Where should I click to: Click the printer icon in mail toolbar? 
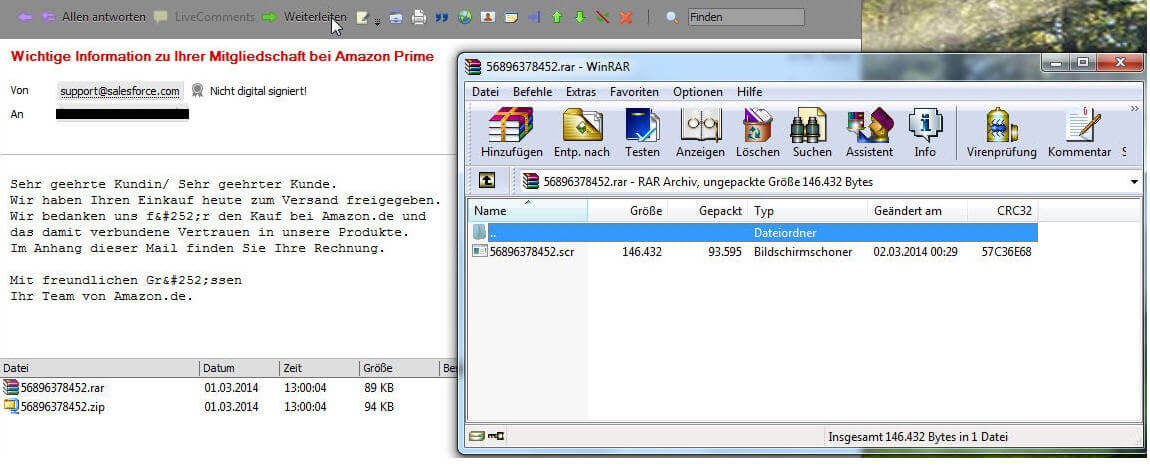(418, 17)
